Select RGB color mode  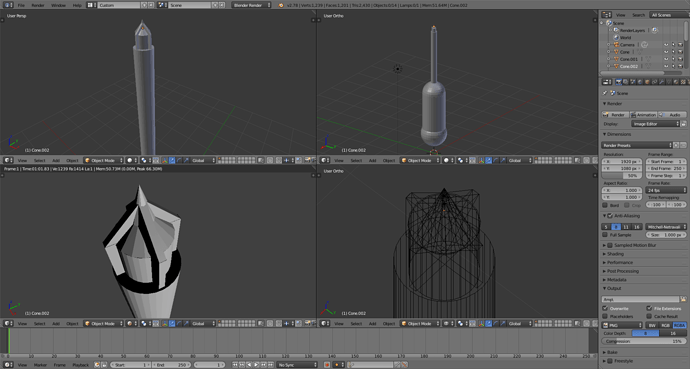[665, 325]
